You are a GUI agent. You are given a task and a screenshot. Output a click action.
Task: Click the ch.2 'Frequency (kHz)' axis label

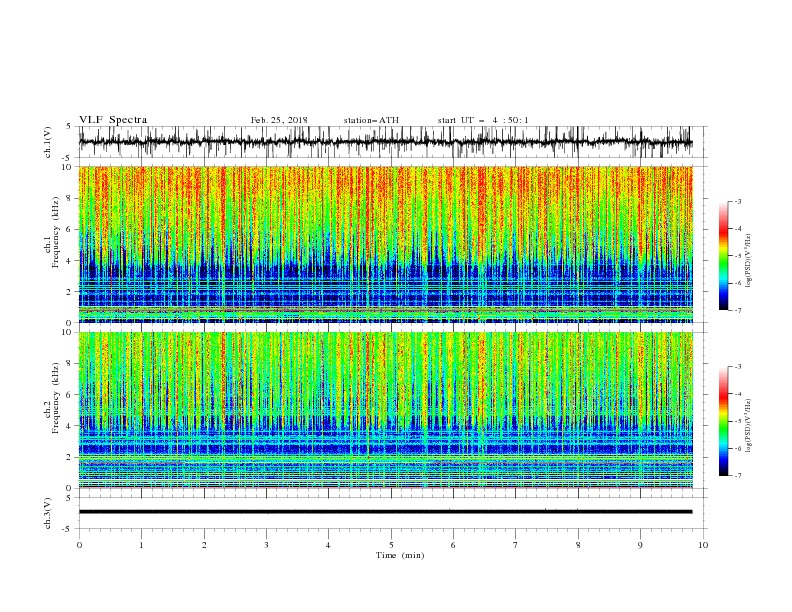click(56, 397)
